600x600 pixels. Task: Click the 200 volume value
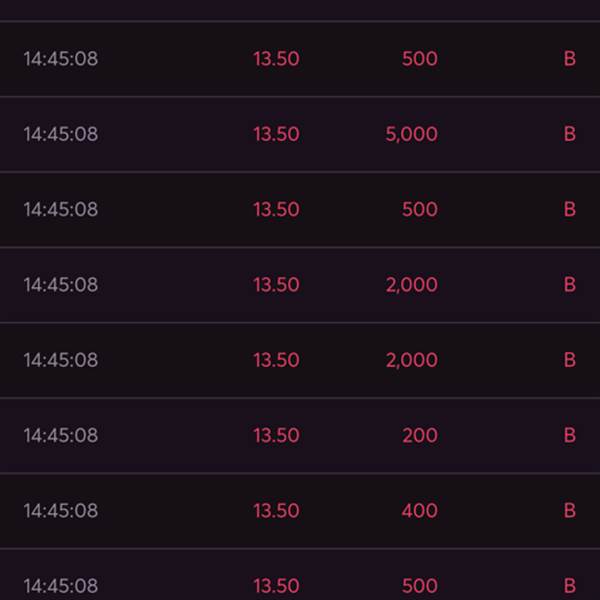[420, 435]
